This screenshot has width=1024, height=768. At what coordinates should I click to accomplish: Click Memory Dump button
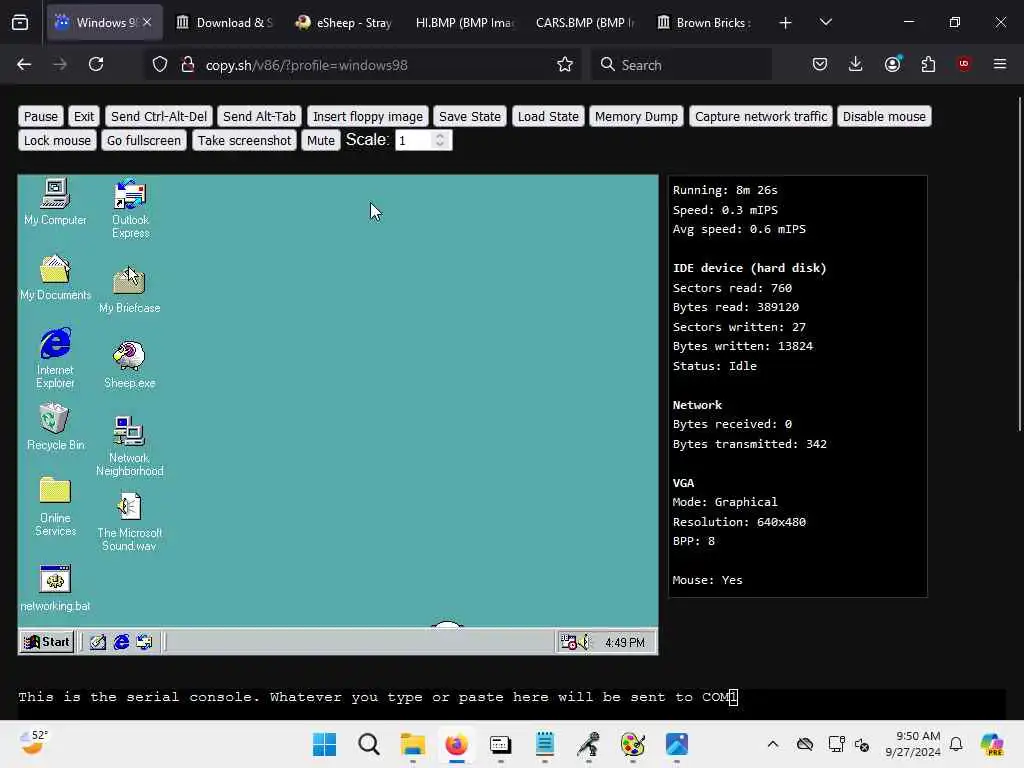[x=636, y=116]
